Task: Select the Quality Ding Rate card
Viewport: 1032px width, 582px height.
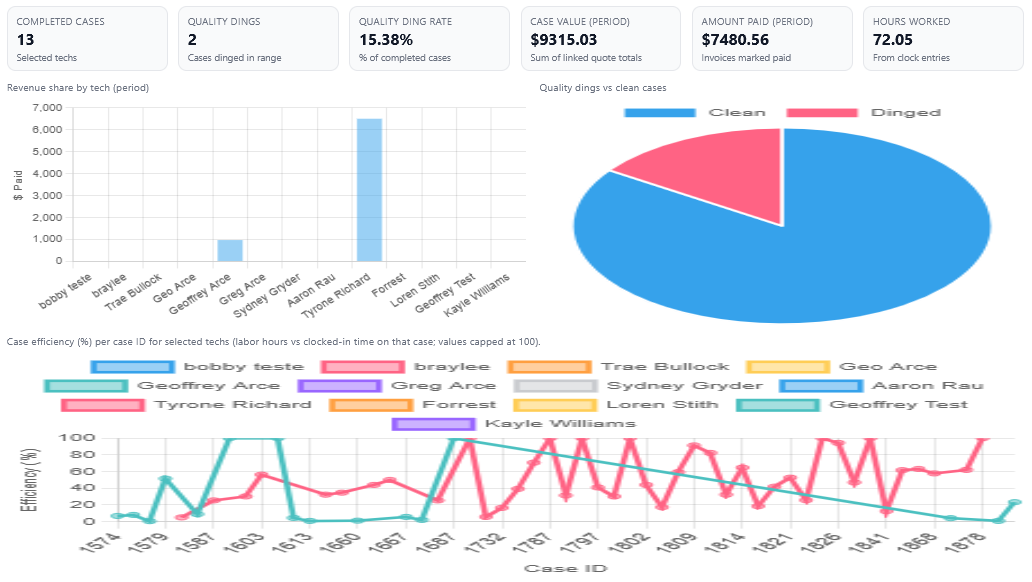Action: (430, 39)
